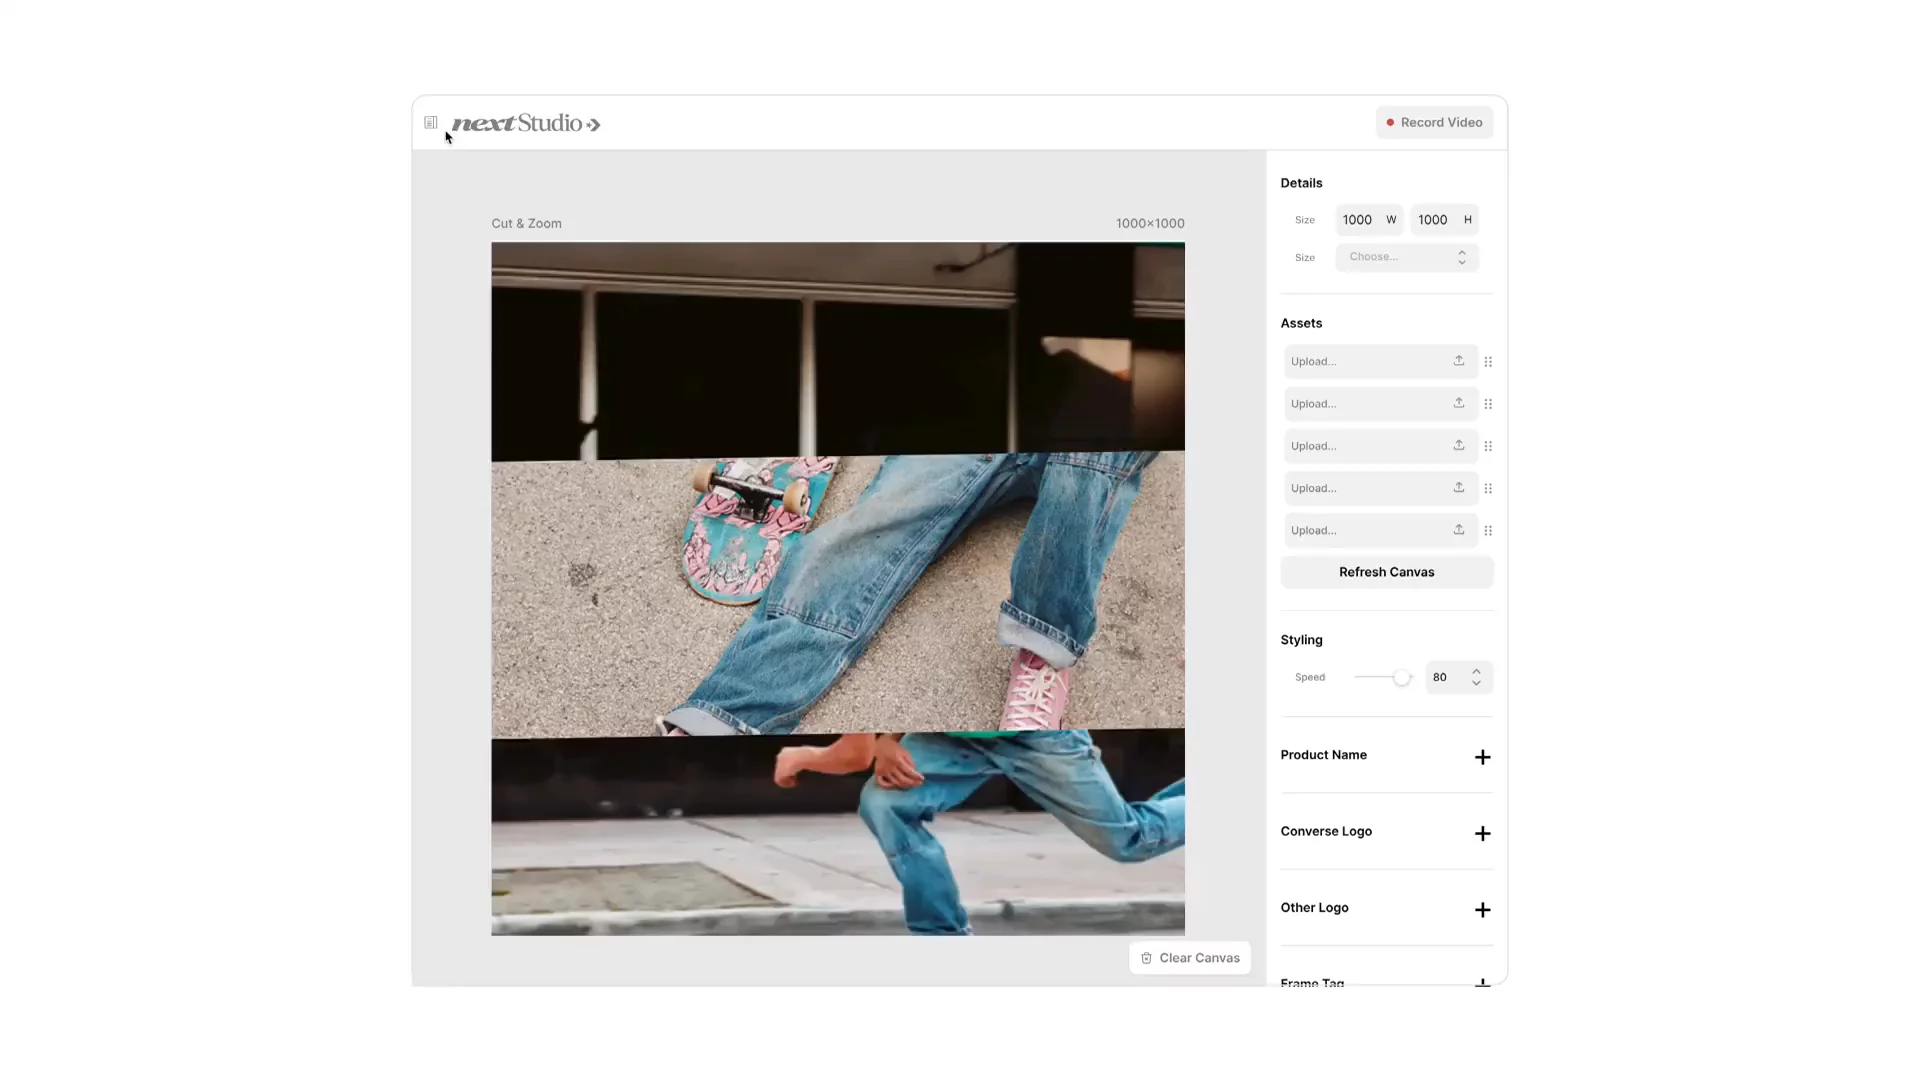This screenshot has height=1080, width=1920.
Task: Click the Speed slider handle
Action: (1402, 678)
